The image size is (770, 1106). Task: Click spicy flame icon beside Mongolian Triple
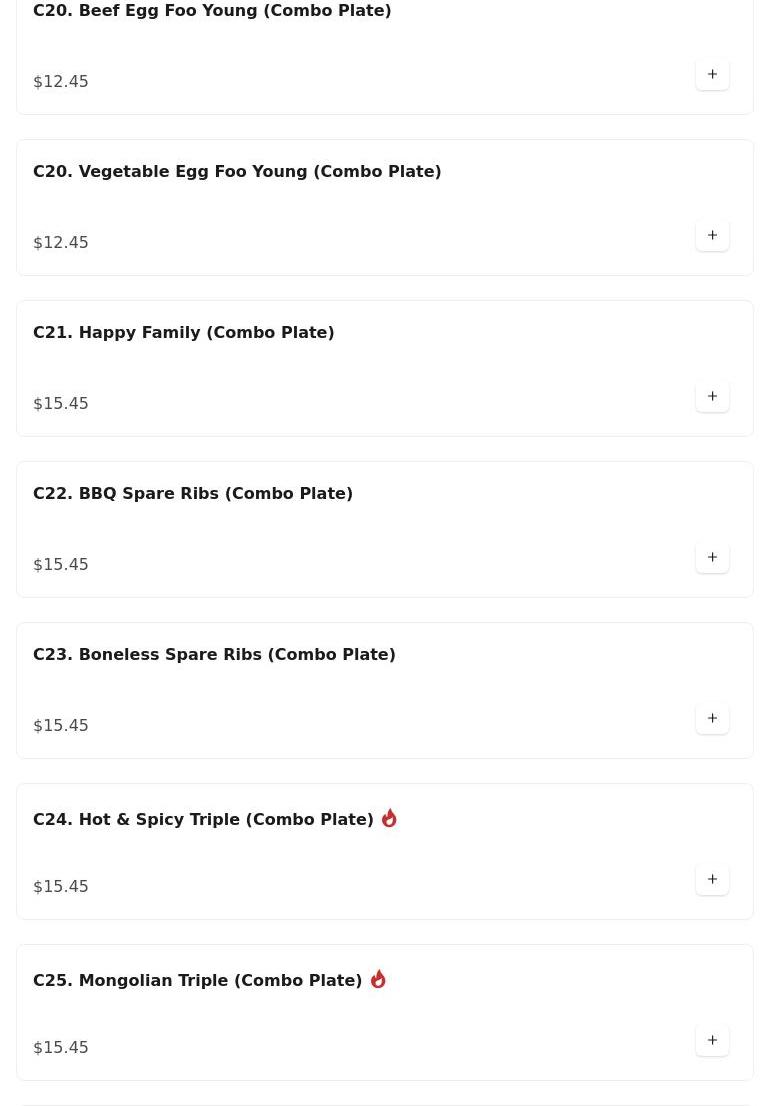(378, 979)
